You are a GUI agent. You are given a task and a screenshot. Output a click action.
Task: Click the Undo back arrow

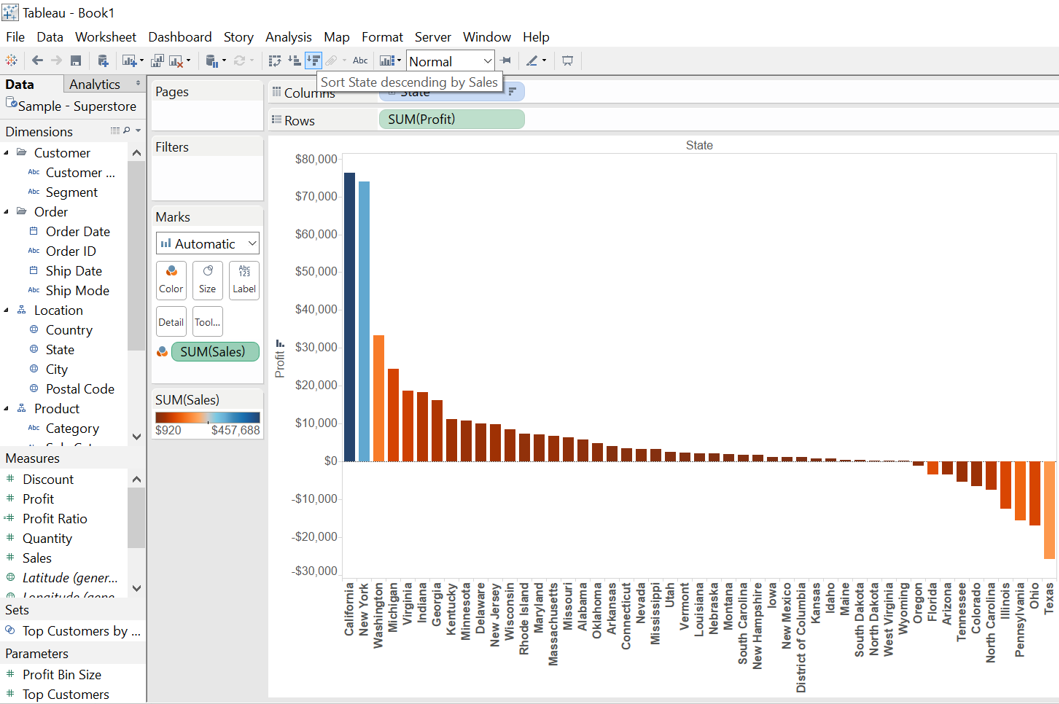point(37,61)
